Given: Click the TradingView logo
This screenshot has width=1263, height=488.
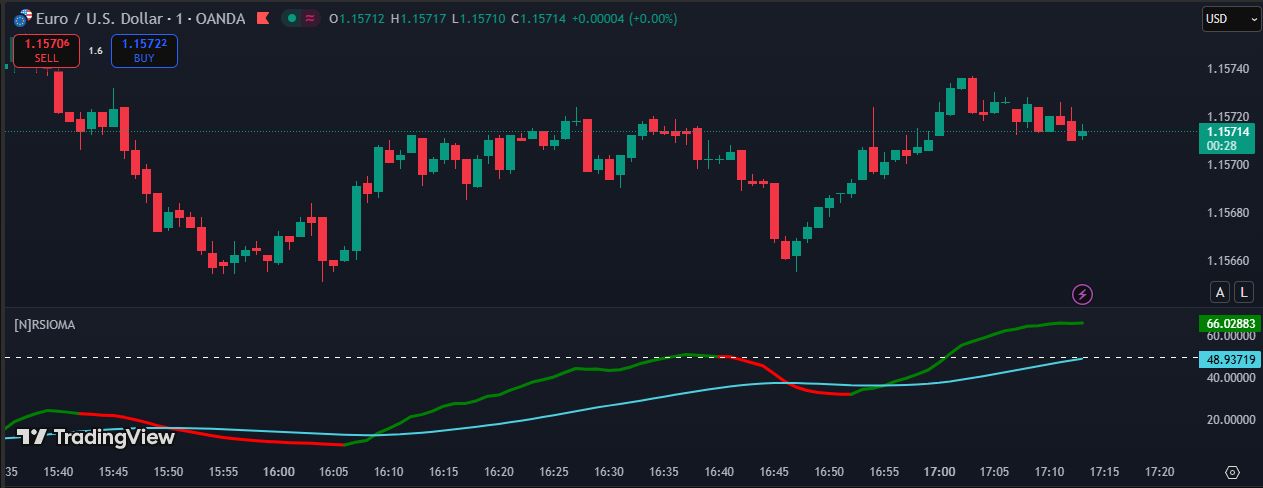Looking at the screenshot, I should [96, 437].
